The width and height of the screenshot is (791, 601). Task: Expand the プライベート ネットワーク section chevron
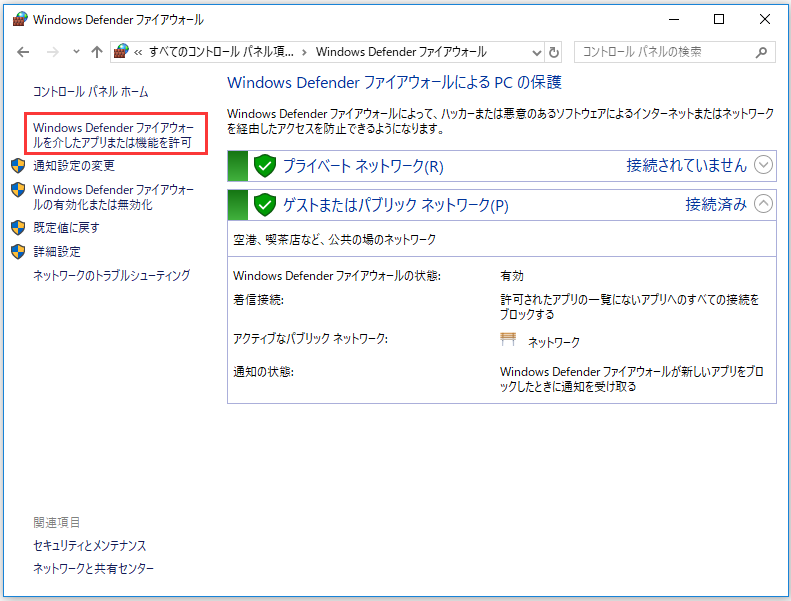click(763, 165)
